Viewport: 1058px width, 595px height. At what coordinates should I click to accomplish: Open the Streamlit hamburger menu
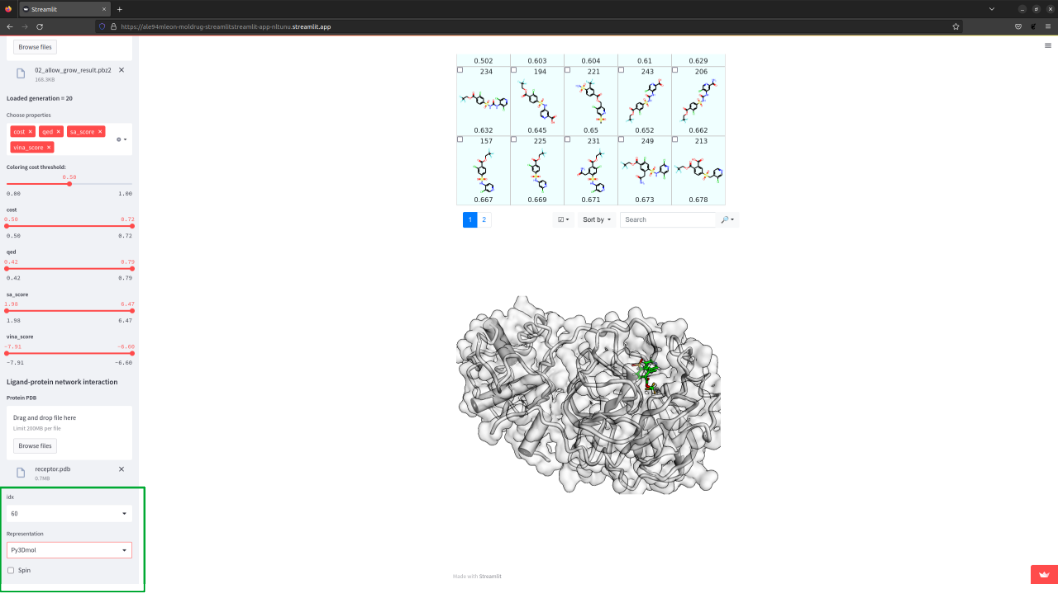[1048, 46]
